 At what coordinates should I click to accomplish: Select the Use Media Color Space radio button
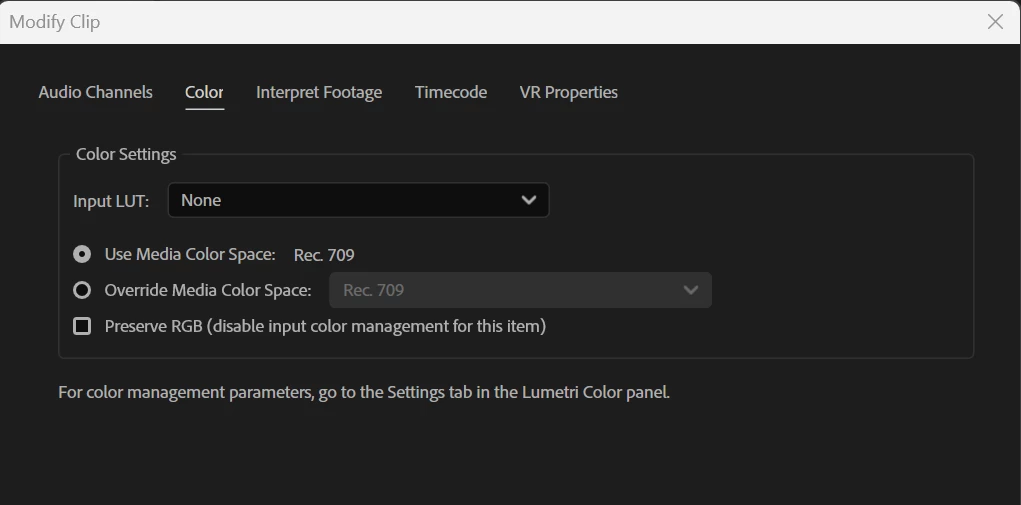[82, 254]
